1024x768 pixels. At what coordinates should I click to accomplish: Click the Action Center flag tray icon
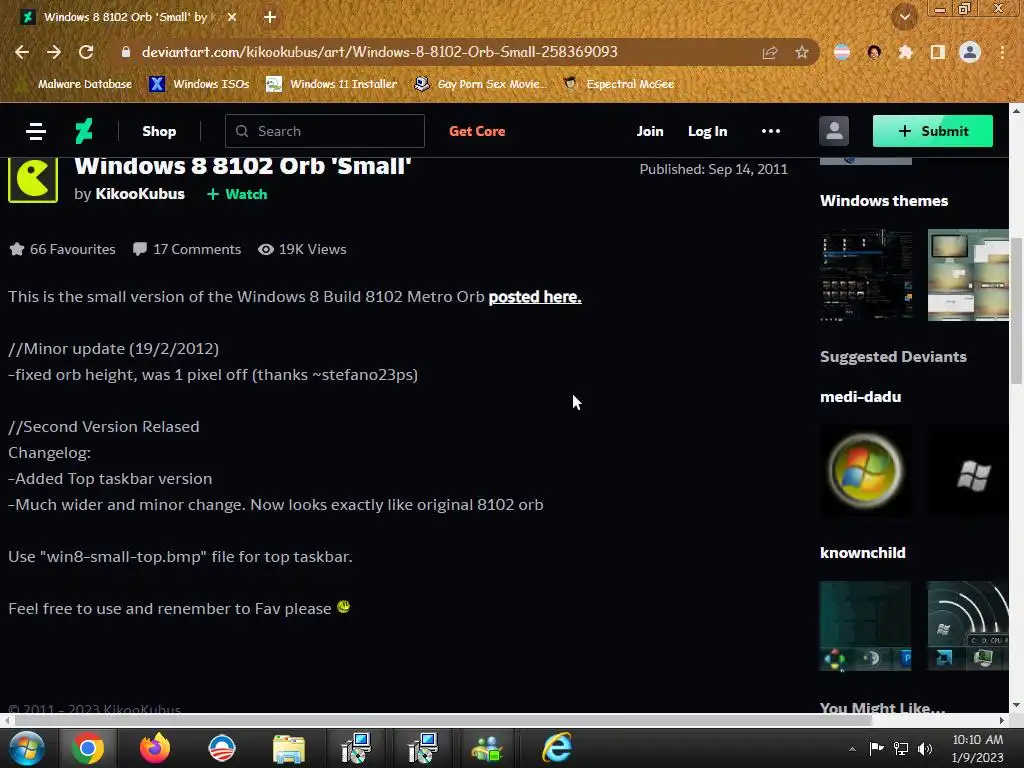pyautogui.click(x=876, y=749)
